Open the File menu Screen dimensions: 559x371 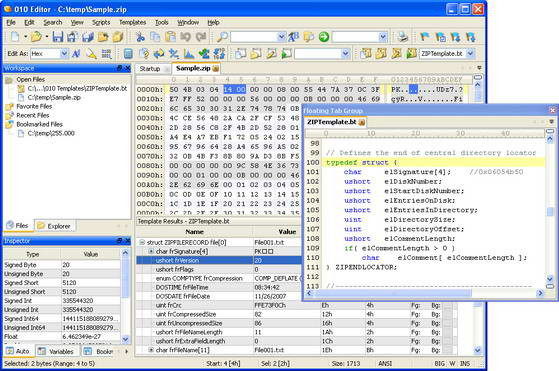pyautogui.click(x=11, y=22)
